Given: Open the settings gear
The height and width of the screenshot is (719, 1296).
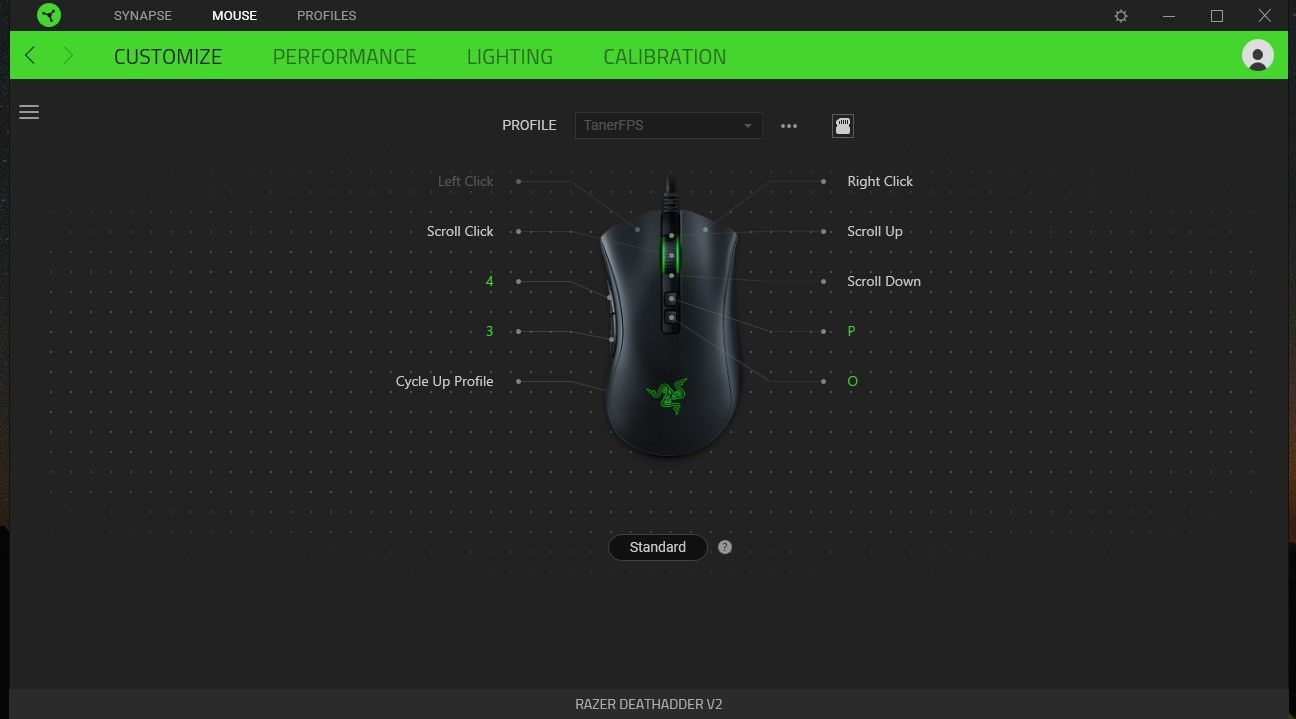Looking at the screenshot, I should pyautogui.click(x=1121, y=16).
